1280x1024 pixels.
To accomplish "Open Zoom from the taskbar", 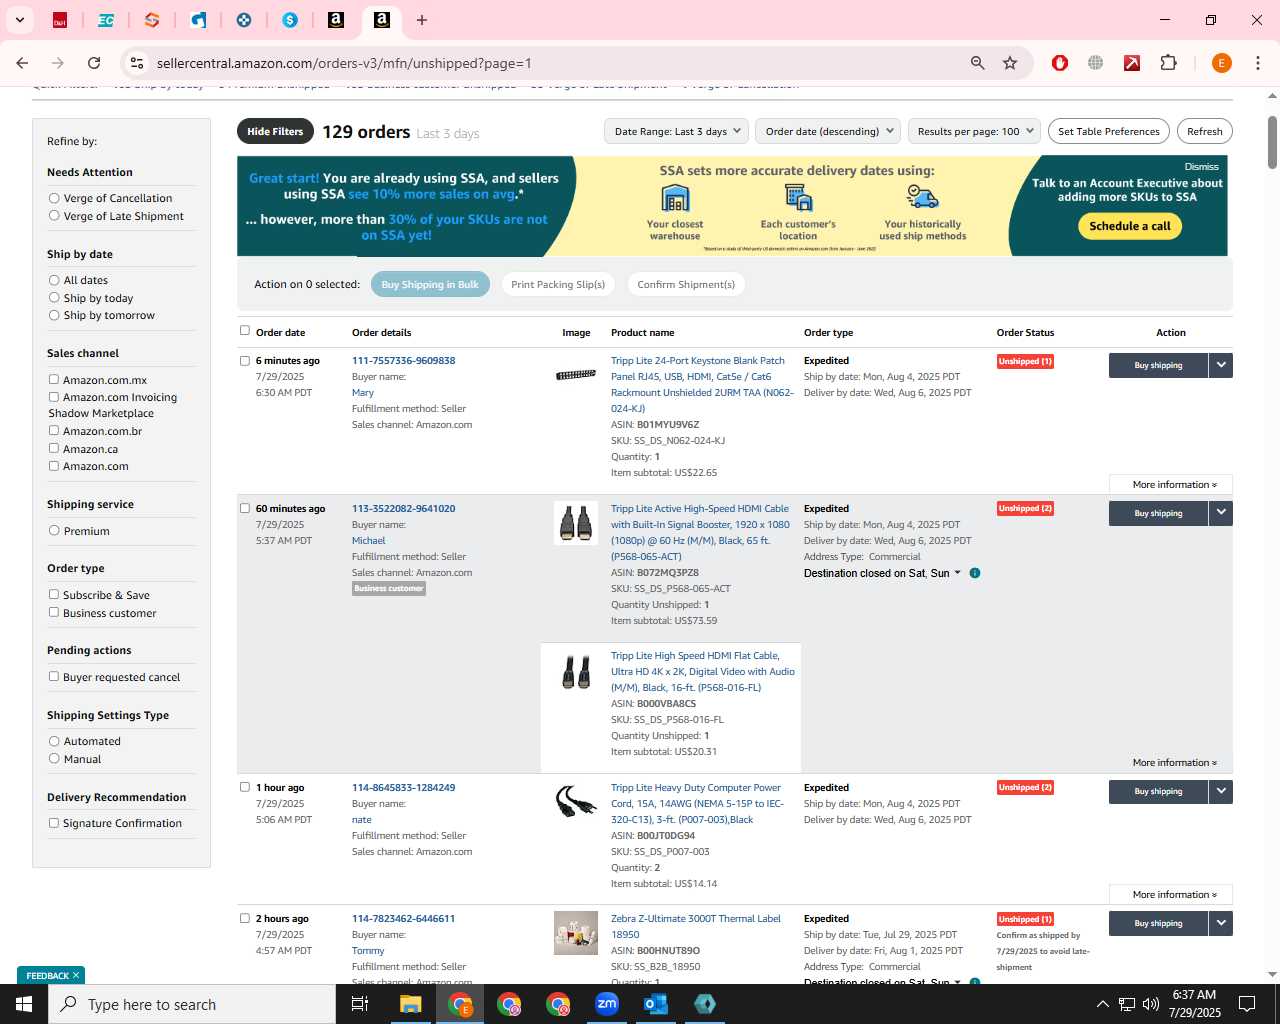I will pyautogui.click(x=607, y=1004).
